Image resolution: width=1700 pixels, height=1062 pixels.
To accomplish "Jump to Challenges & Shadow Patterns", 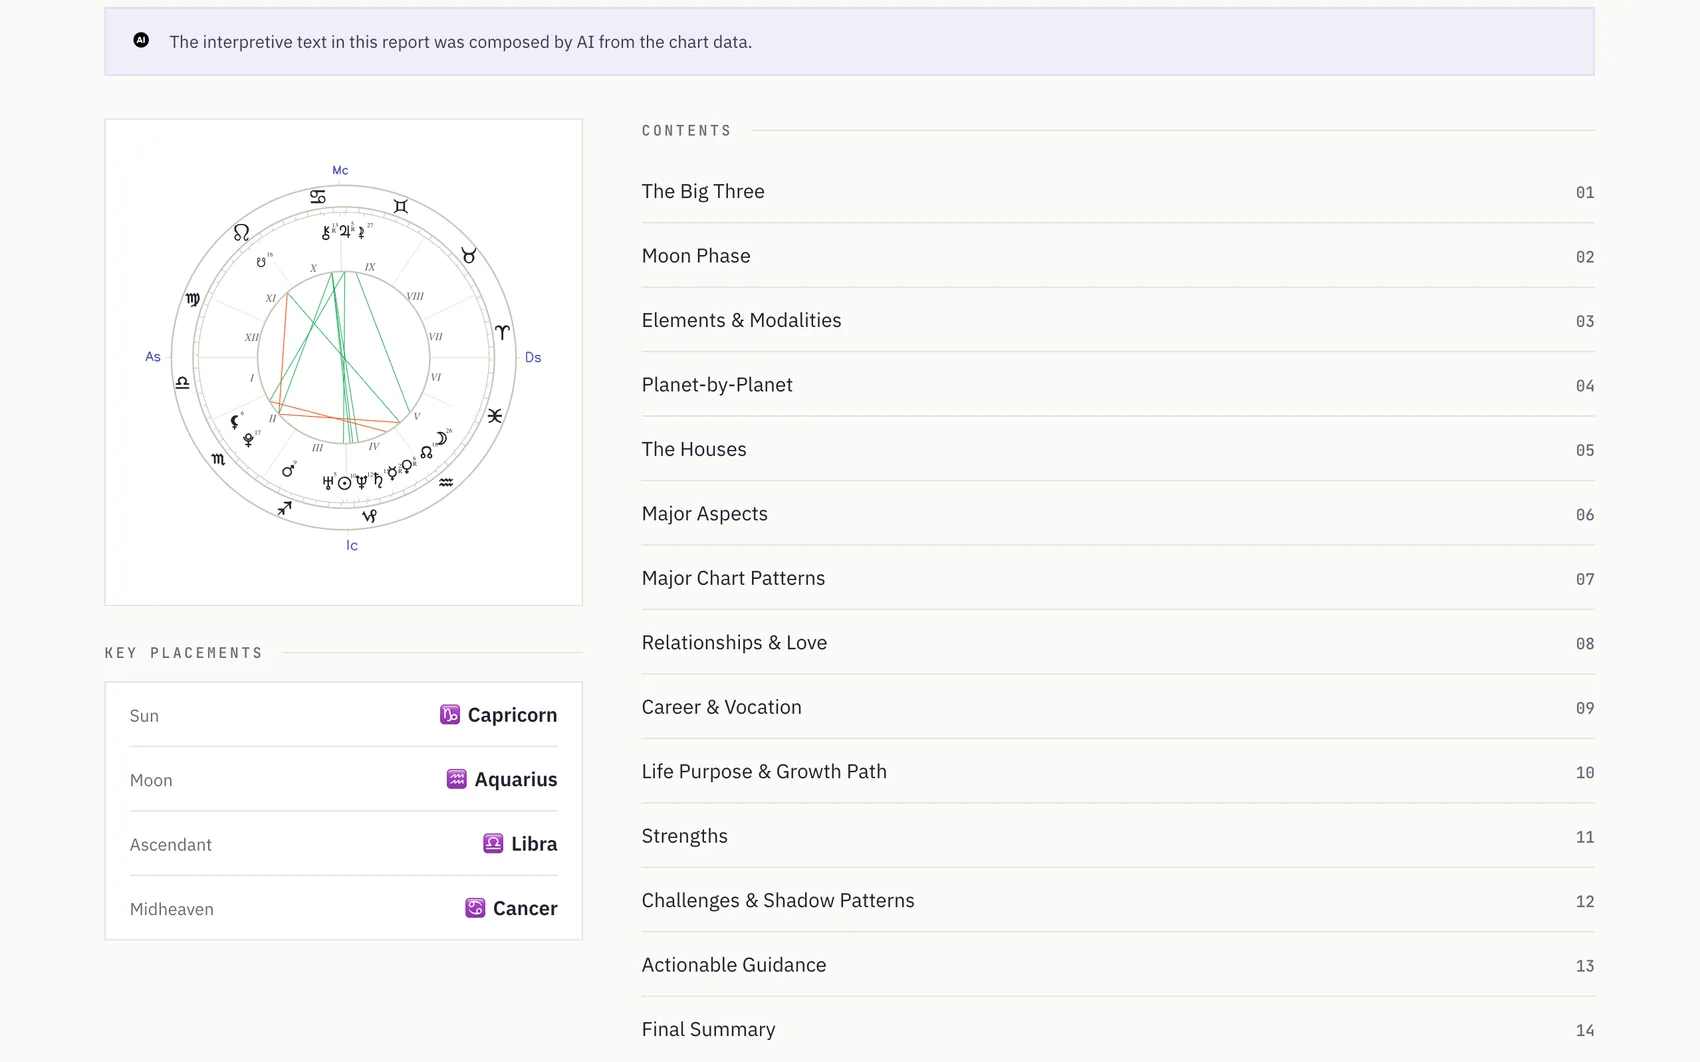I will 1118,900.
